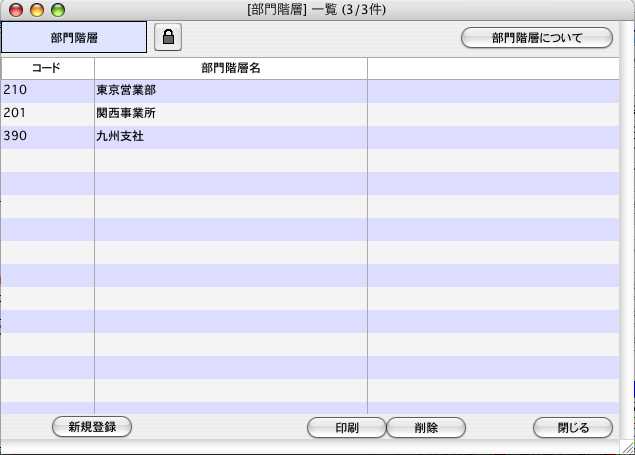Viewport: 635px width, 455px height.
Task: Sort by the コード column header
Action: click(47, 68)
